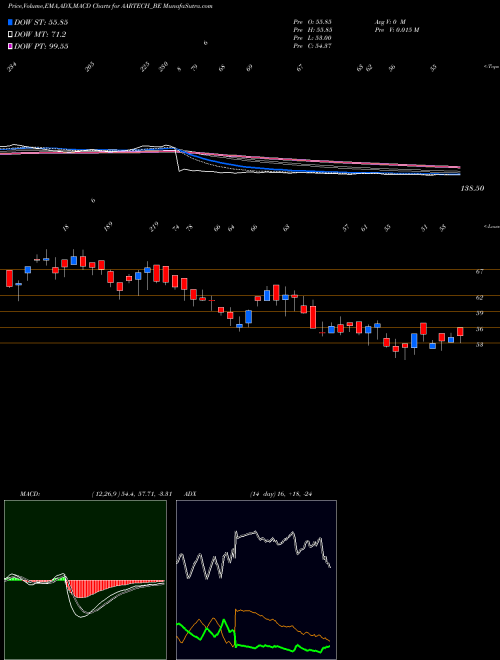The width and height of the screenshot is (500, 660).
Task: Click the Pre V 0.015 M label
Action: click(x=396, y=30)
